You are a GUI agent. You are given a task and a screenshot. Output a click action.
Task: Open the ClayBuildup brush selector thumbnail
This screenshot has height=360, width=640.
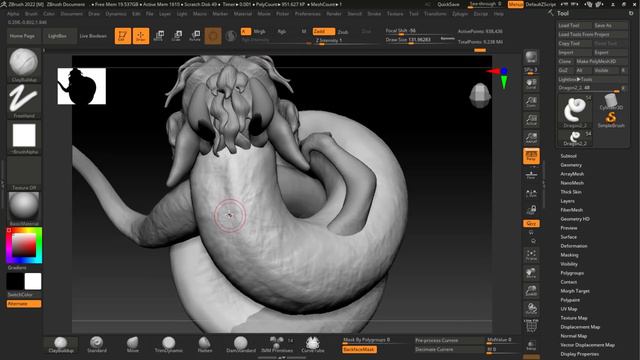click(x=24, y=65)
